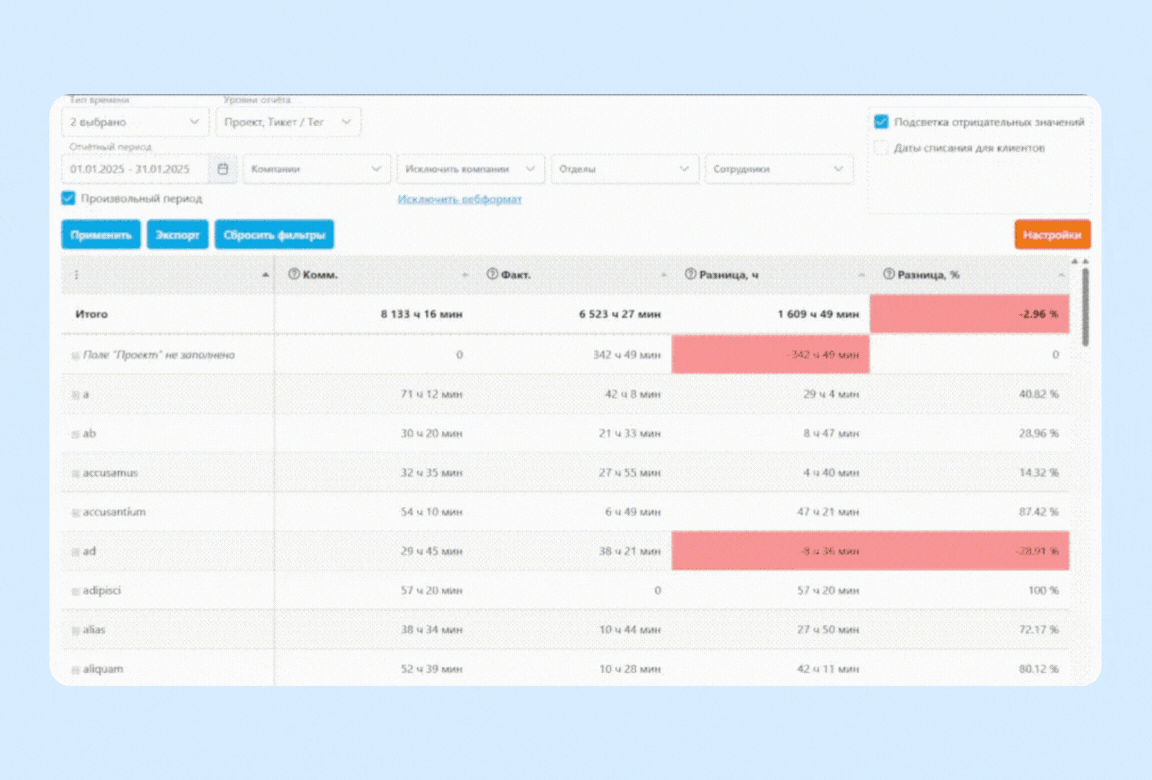Image resolution: width=1152 pixels, height=780 pixels.
Task: Open the three-dot column menu in table header
Action: 76,275
